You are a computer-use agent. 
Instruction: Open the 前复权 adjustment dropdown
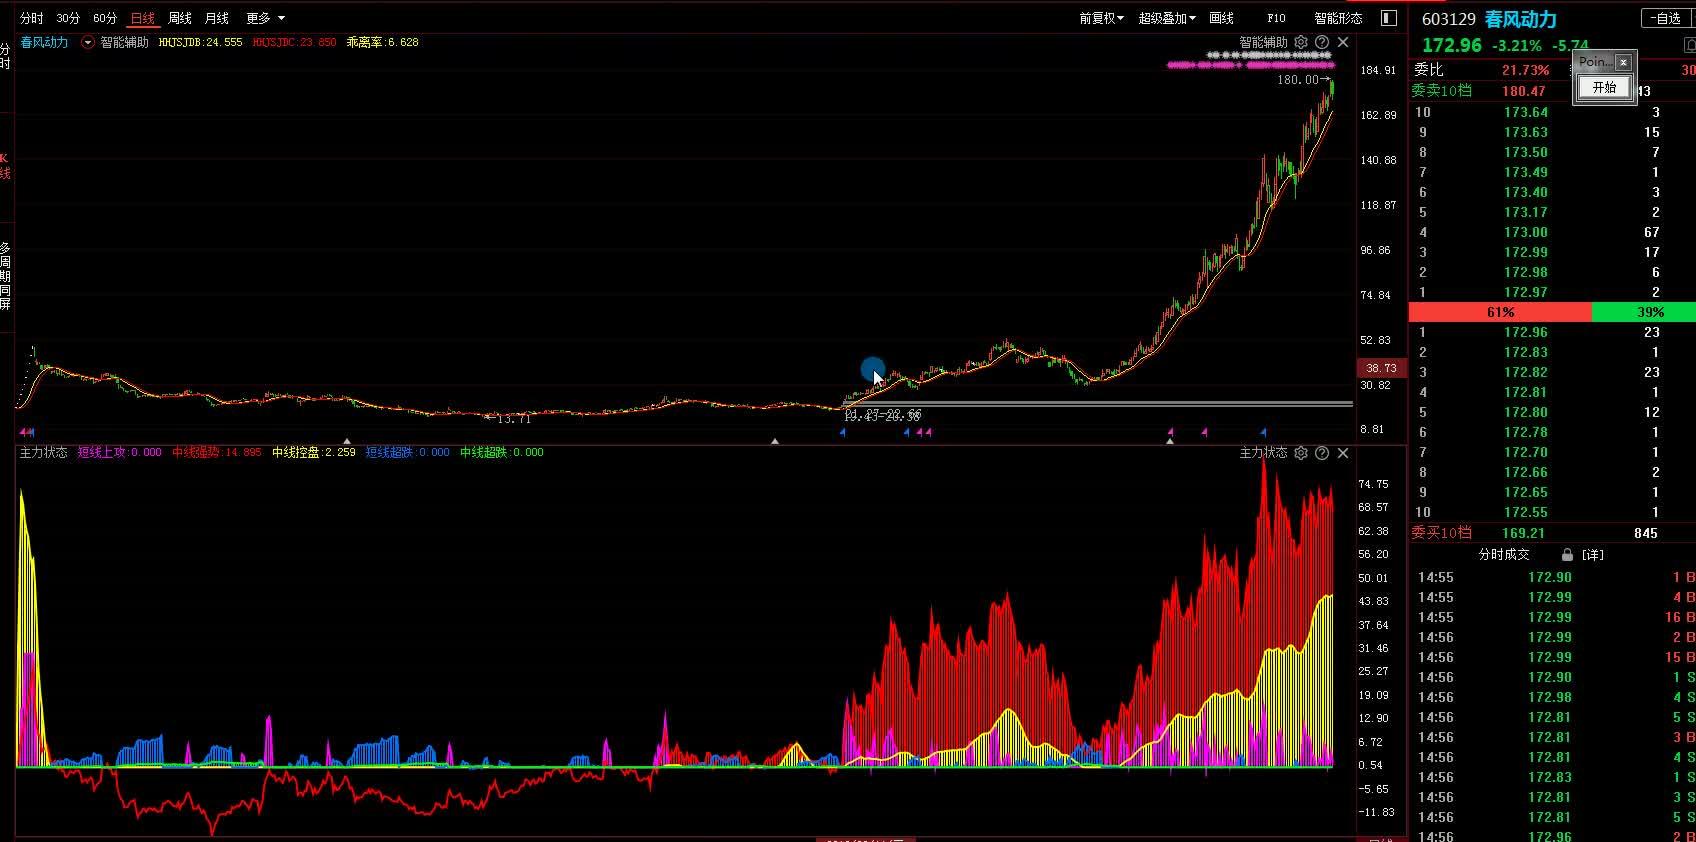(1101, 18)
